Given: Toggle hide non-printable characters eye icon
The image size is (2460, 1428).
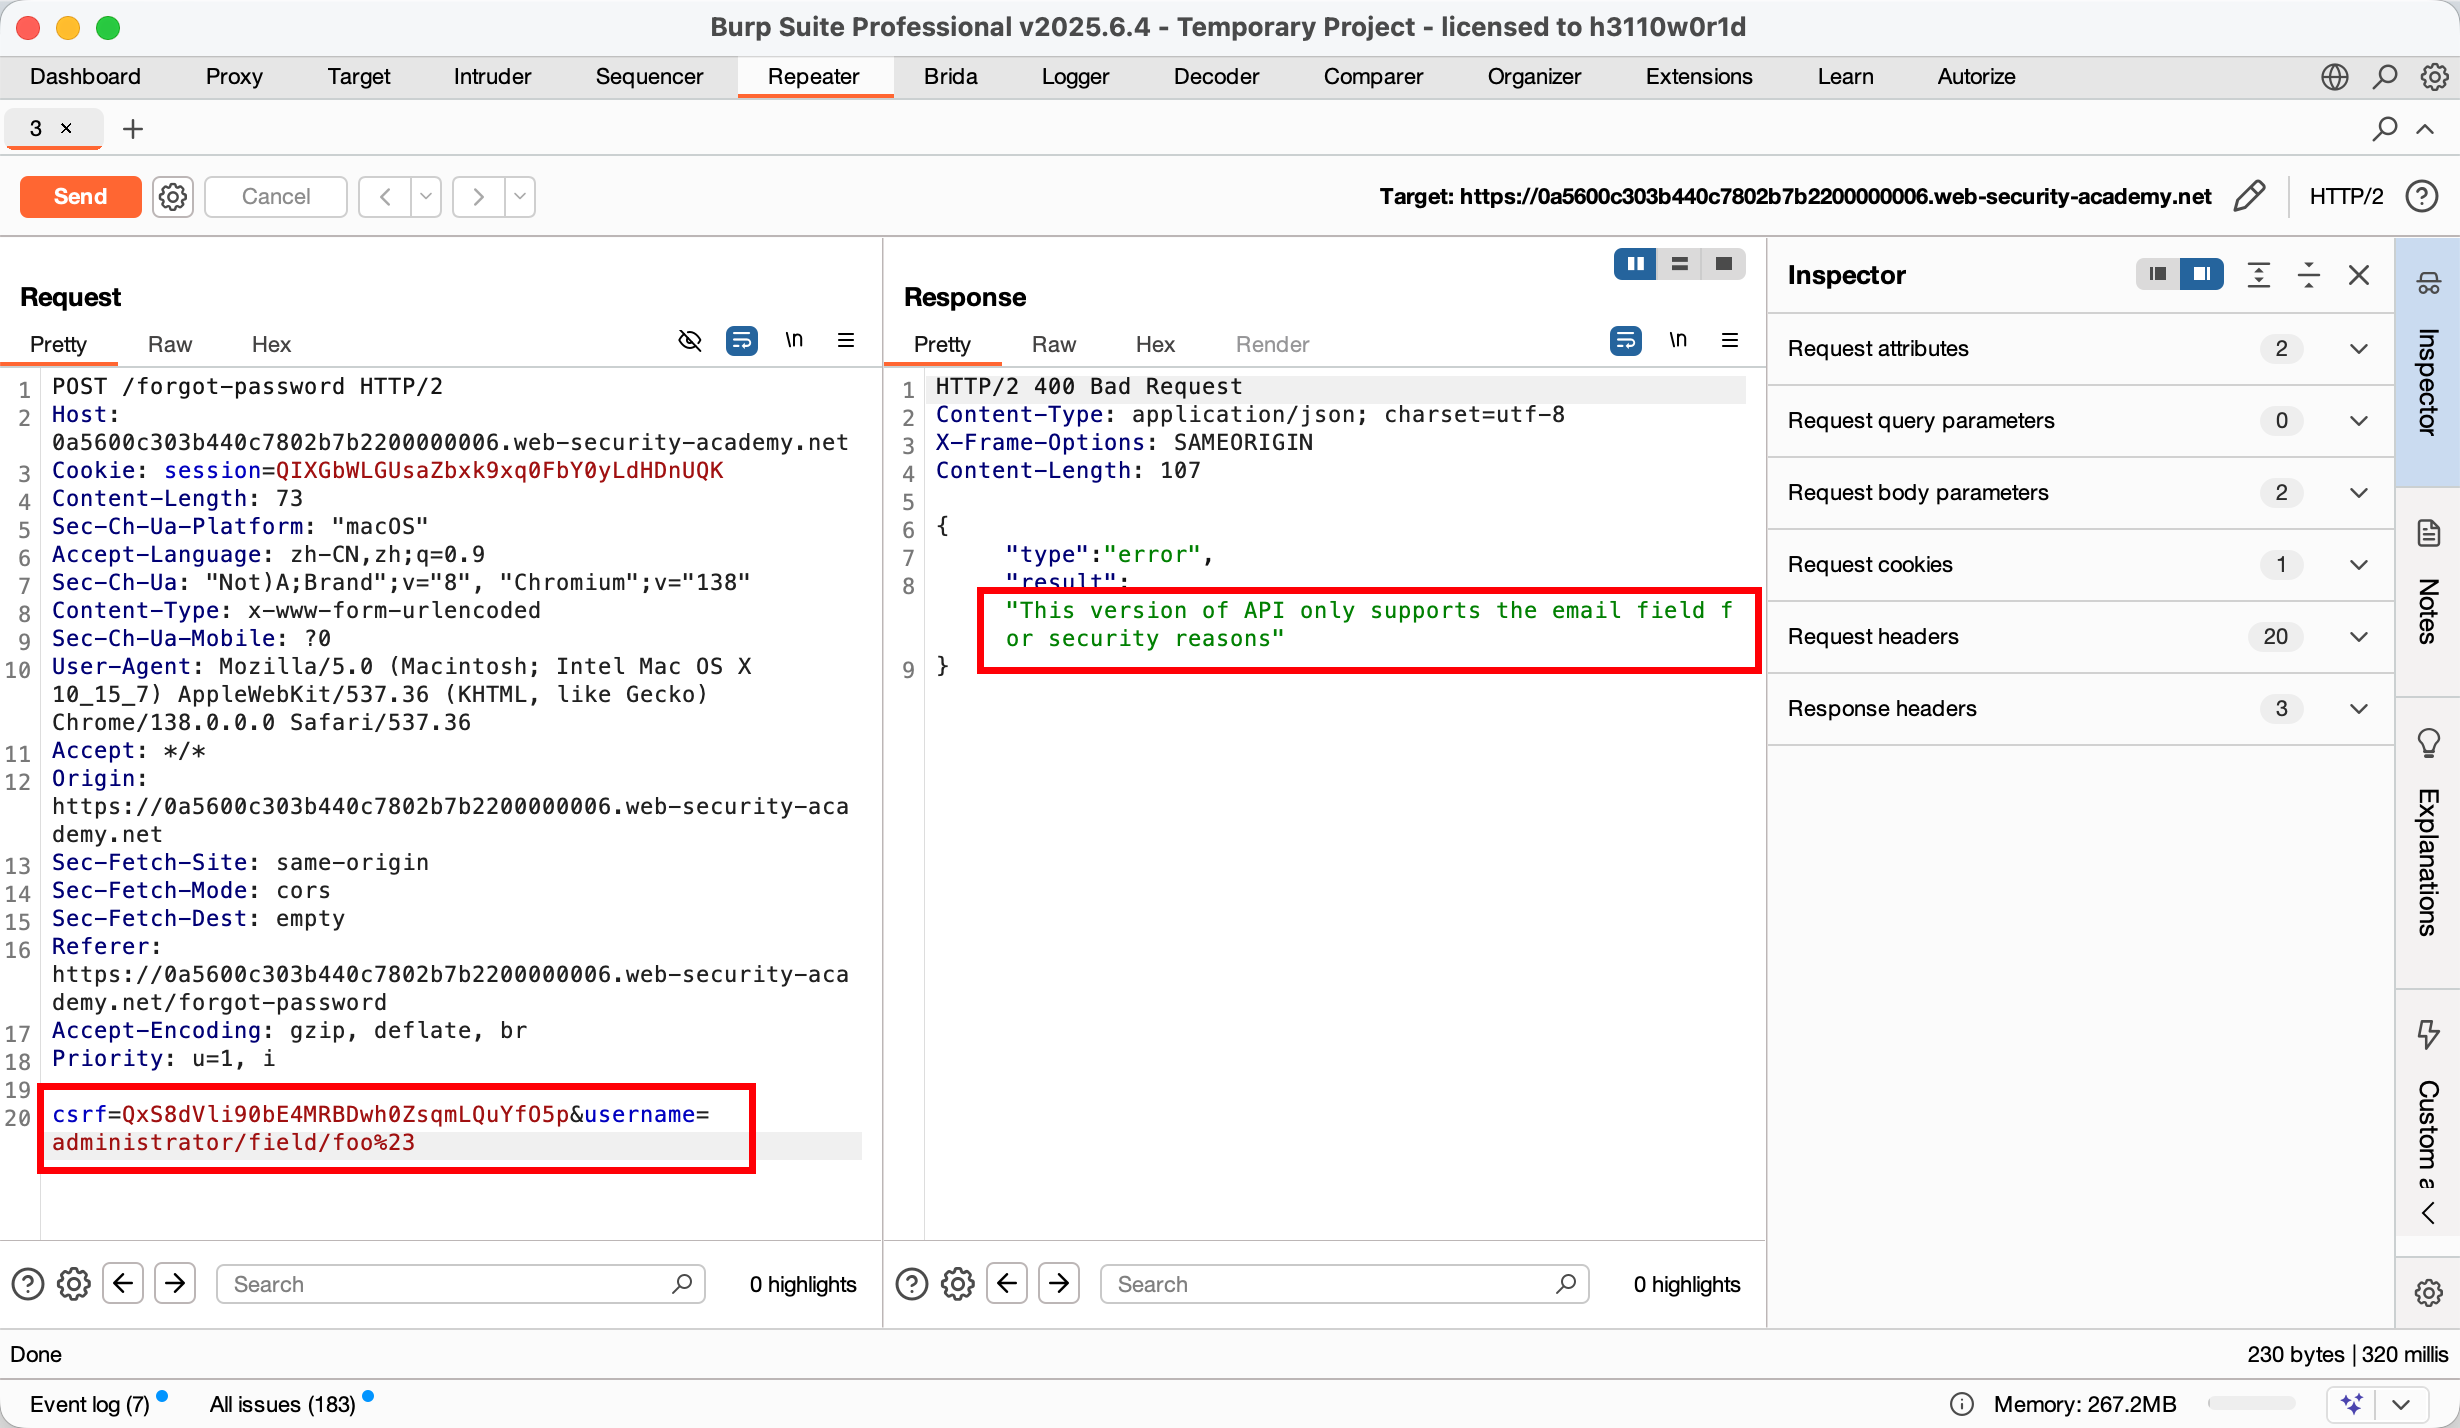Looking at the screenshot, I should point(690,341).
